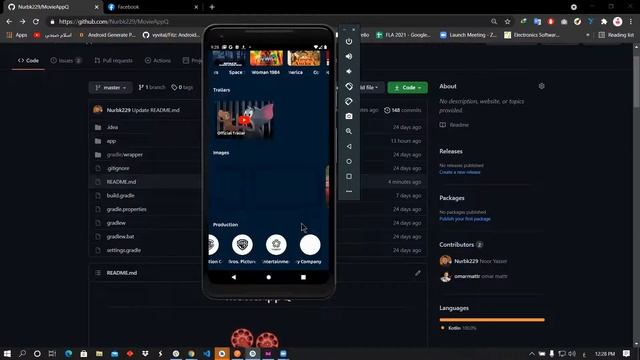This screenshot has width=640, height=360.
Task: Select the repository Code tab
Action: coord(28,60)
